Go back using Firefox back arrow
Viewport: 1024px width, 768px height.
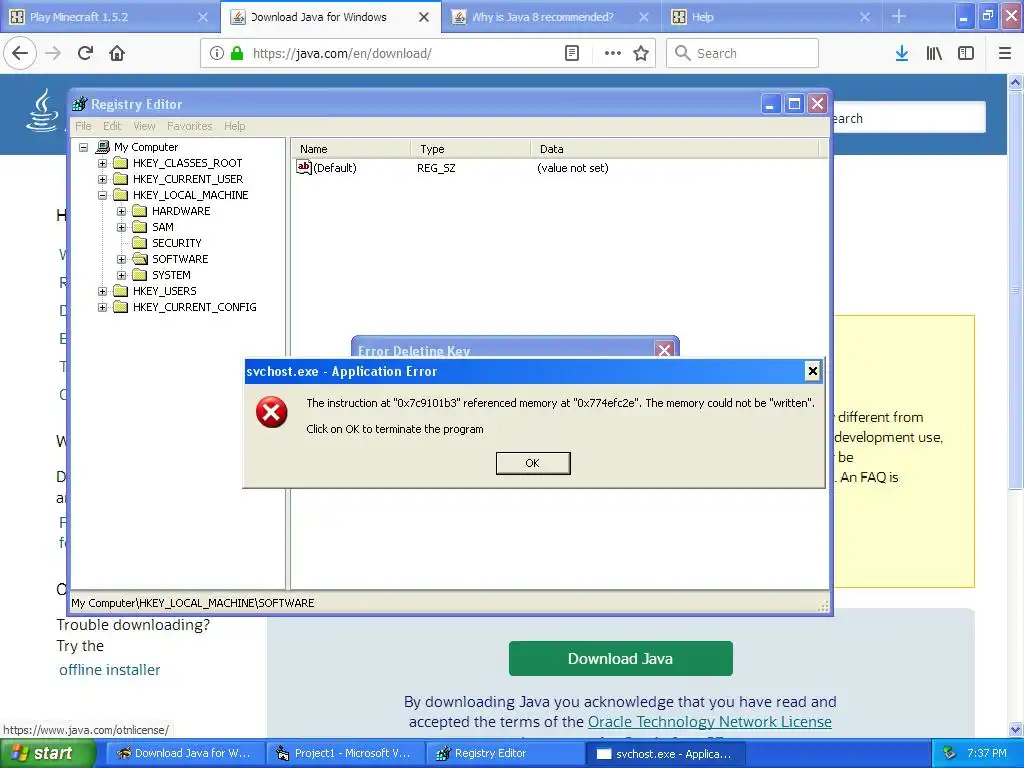point(20,53)
